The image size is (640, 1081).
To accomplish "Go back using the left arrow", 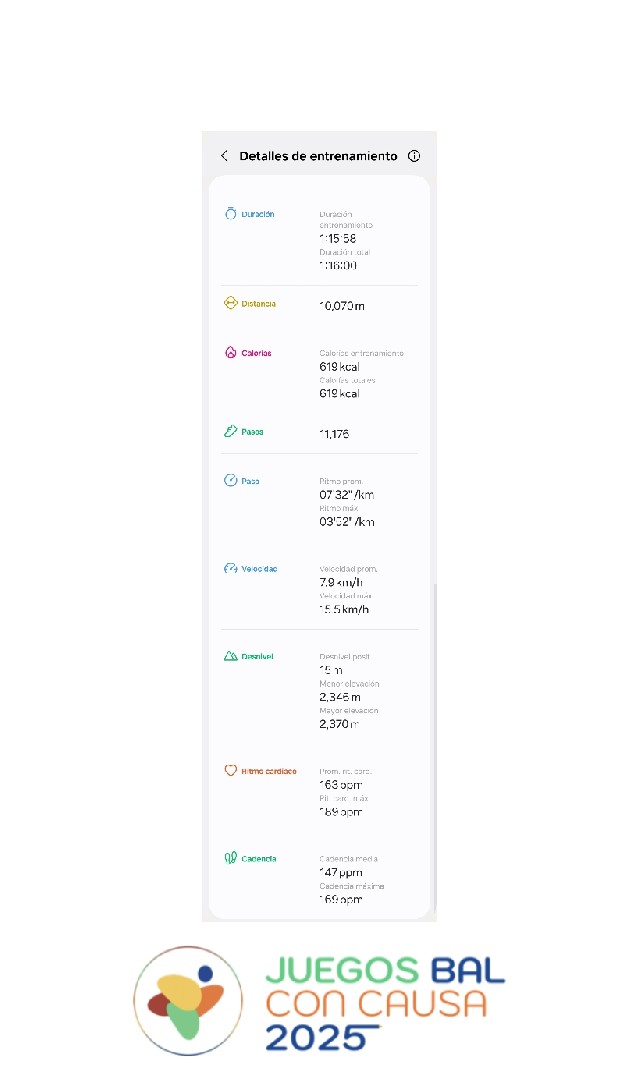I will pyautogui.click(x=224, y=156).
